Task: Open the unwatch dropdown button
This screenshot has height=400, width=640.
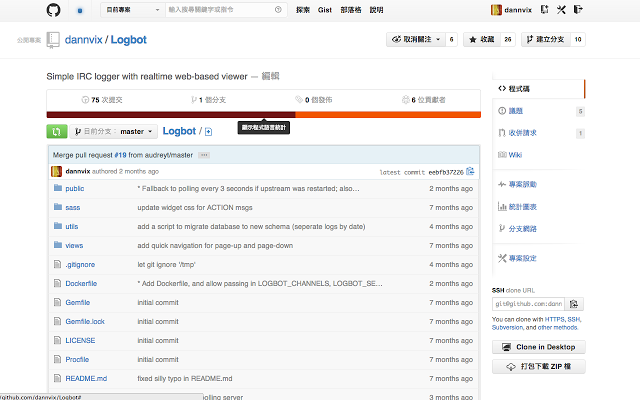Action: (x=416, y=40)
